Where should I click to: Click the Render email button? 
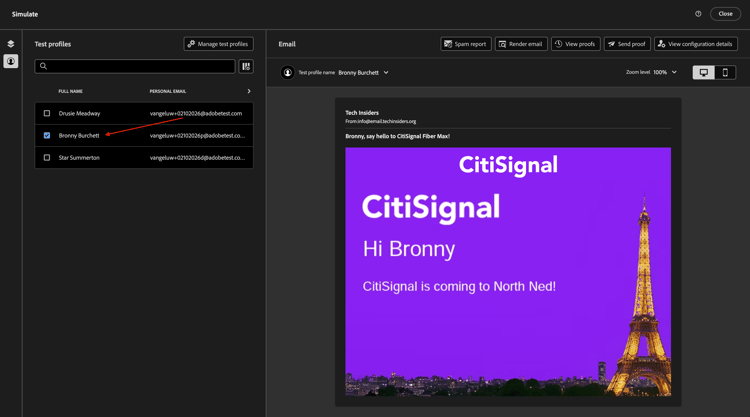(x=521, y=44)
